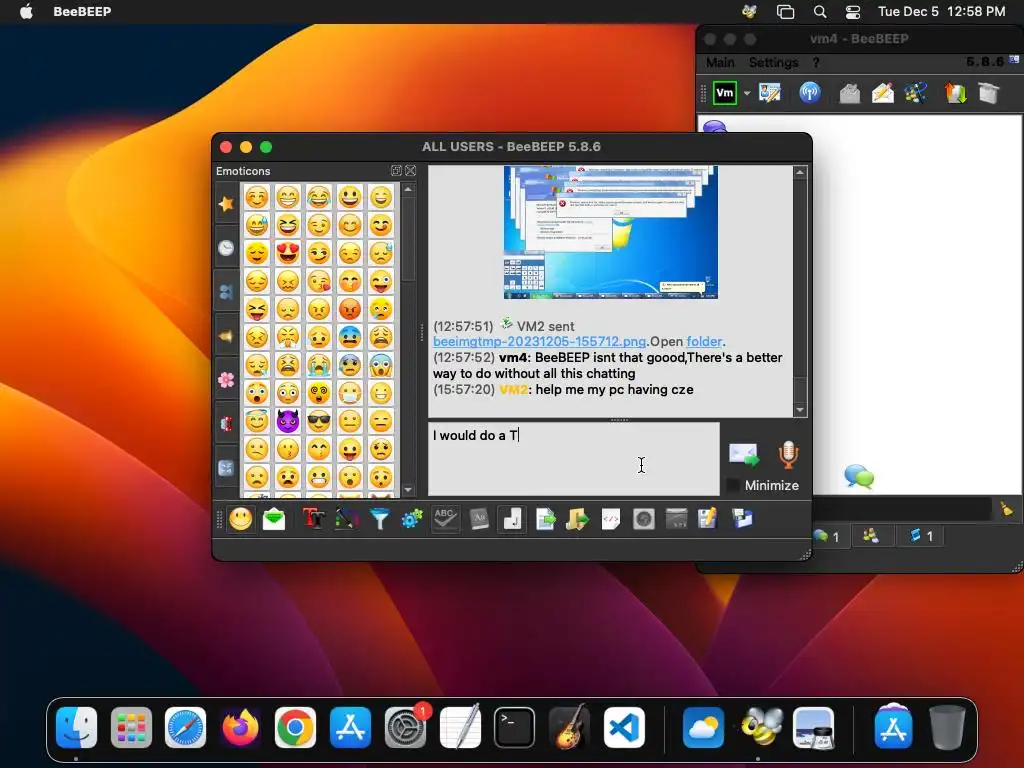Screen dimensions: 1024x768
Task: Open the ? help menu in vm4 window
Action: click(816, 63)
